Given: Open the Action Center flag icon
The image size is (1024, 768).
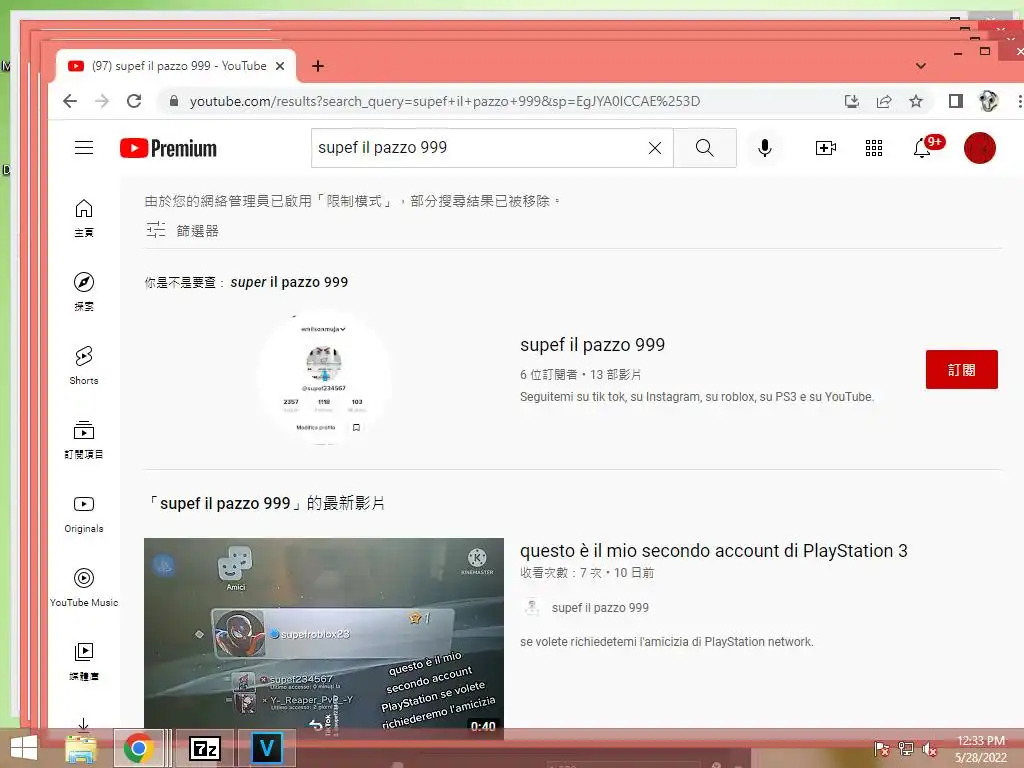Looking at the screenshot, I should tap(881, 749).
